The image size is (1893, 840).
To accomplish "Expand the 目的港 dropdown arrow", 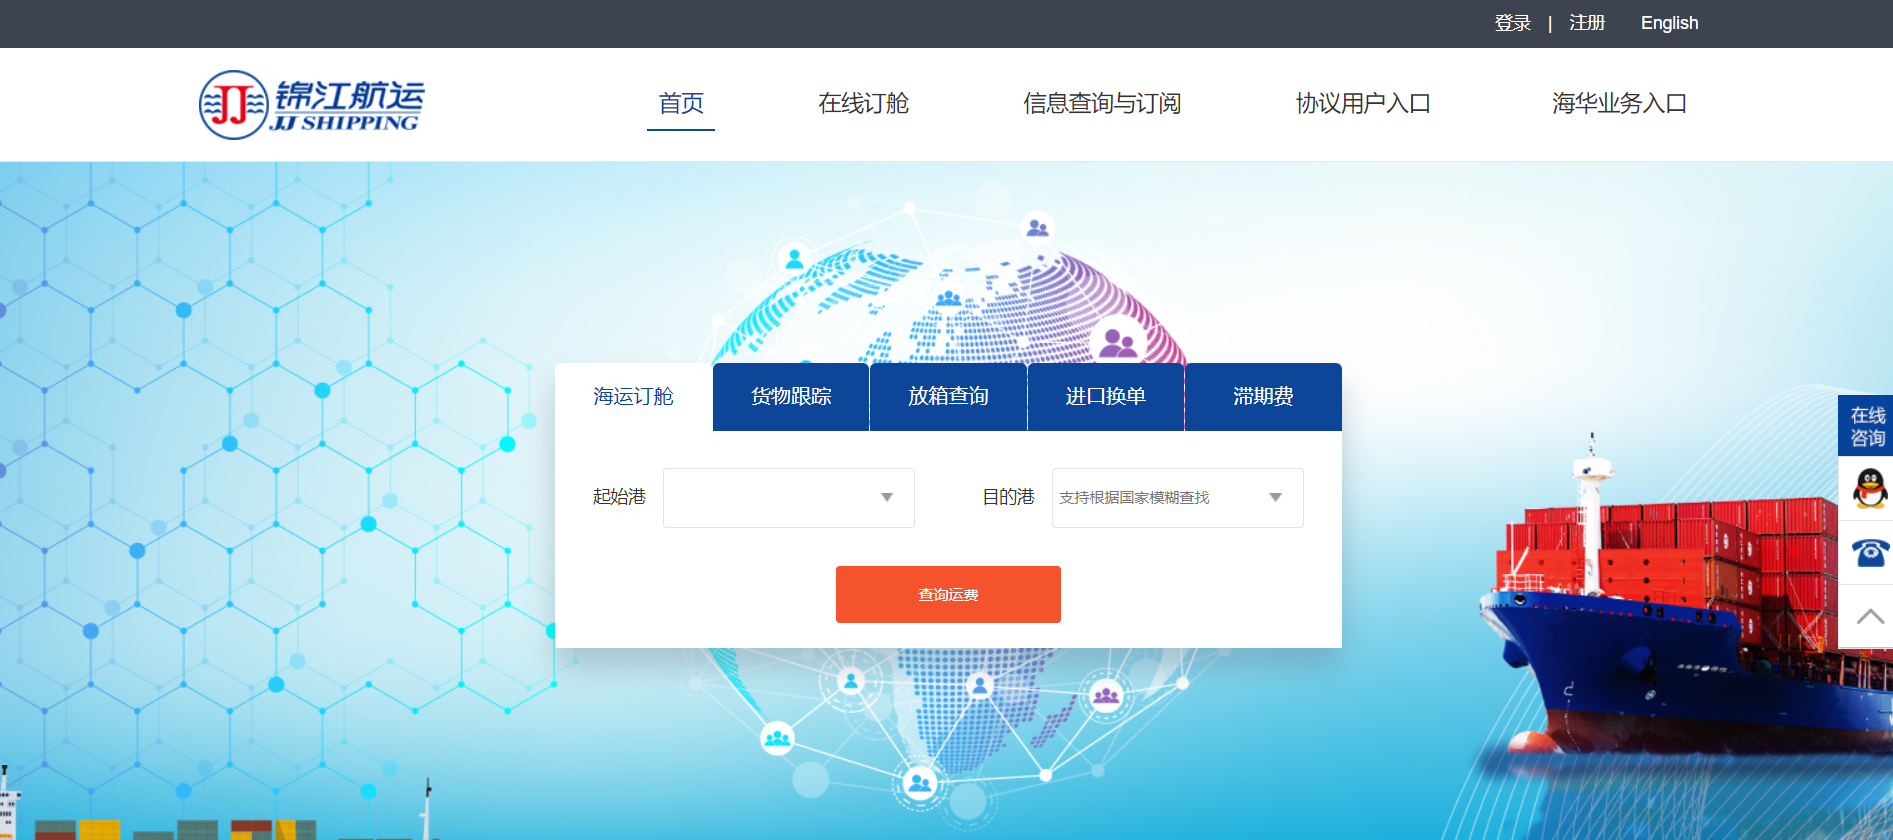I will 1275,497.
